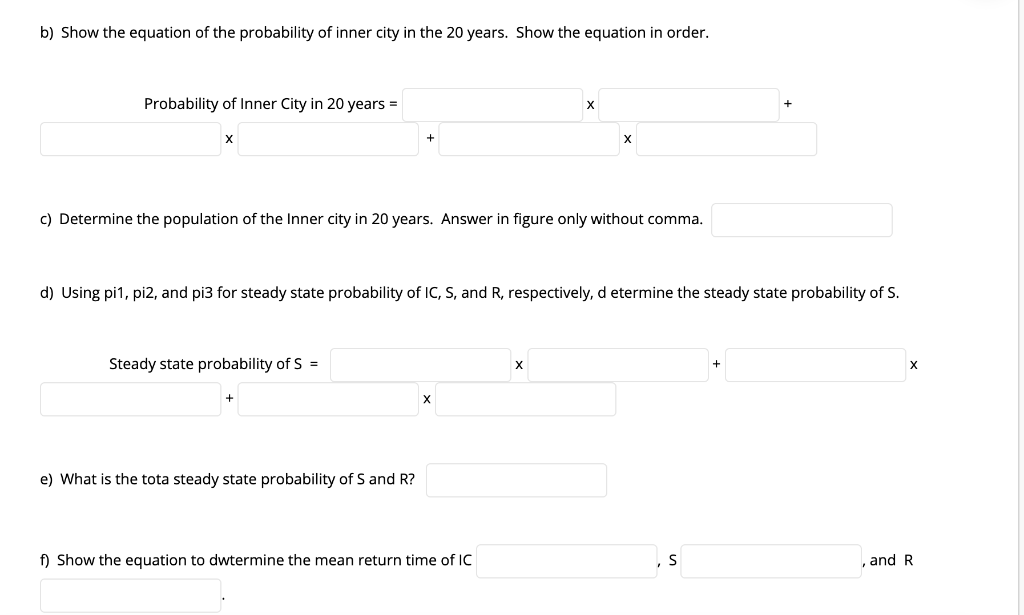Viewport: 1024px width, 615px height.
Task: Click the box after + in part d top row
Action: [x=816, y=364]
